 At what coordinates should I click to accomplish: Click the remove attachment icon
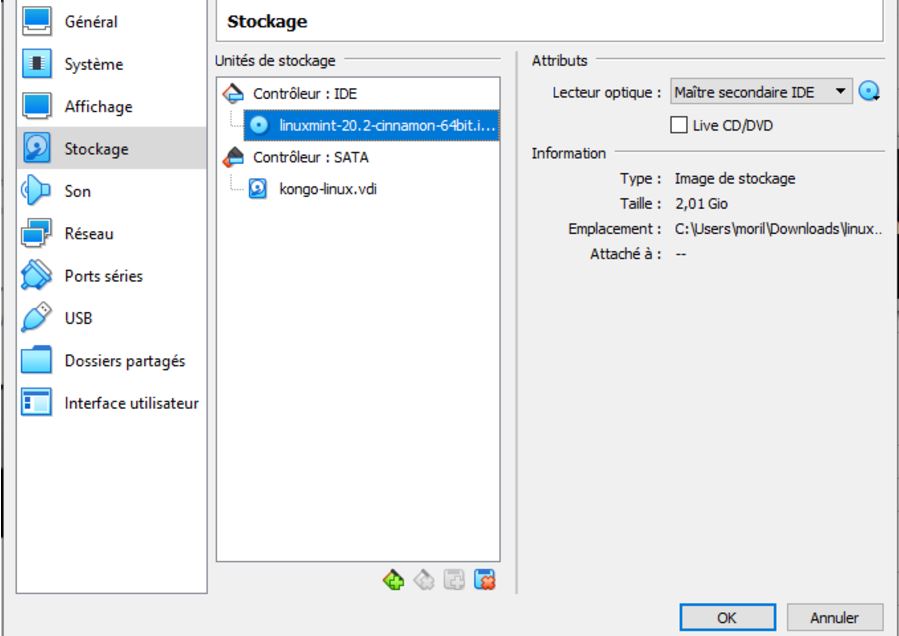tap(485, 580)
